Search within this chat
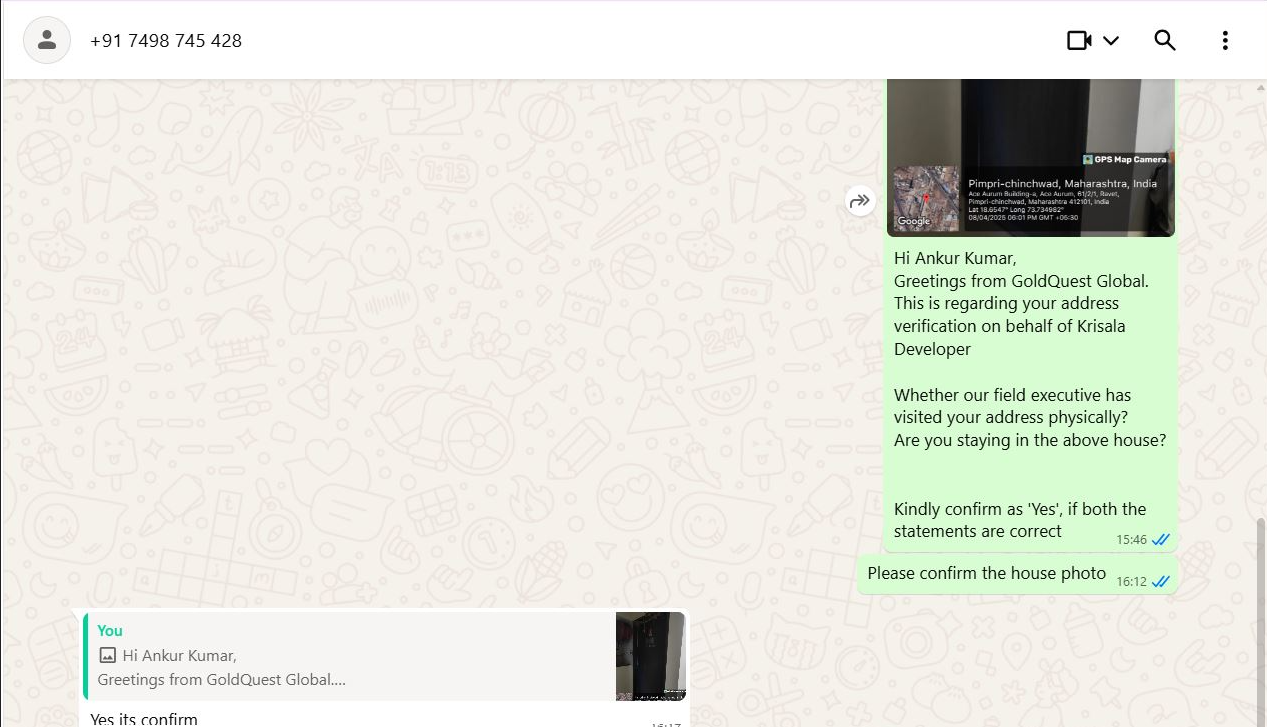The height and width of the screenshot is (727, 1267). [1165, 40]
